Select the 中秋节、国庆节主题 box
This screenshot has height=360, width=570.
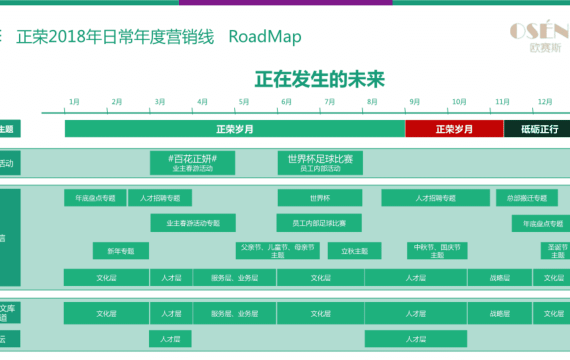[437, 251]
